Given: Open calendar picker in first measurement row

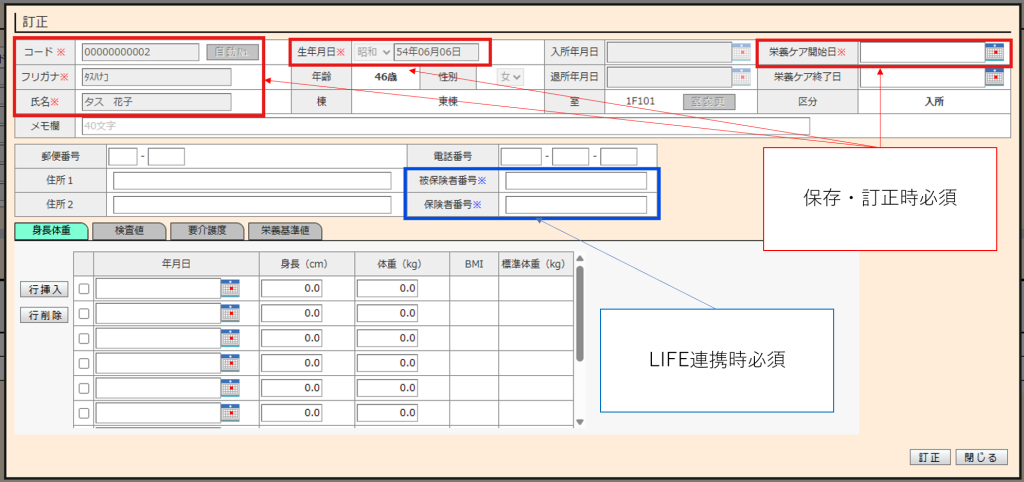Looking at the screenshot, I should point(230,288).
